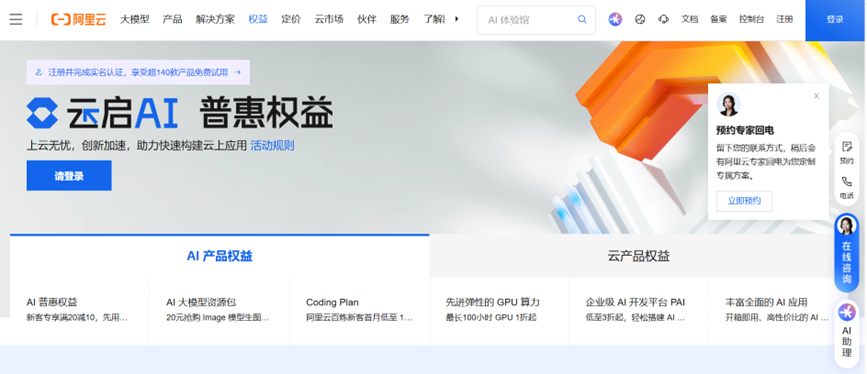Select the 企业级 AI 开发平台 PAI card
The height and width of the screenshot is (374, 867).
639,310
